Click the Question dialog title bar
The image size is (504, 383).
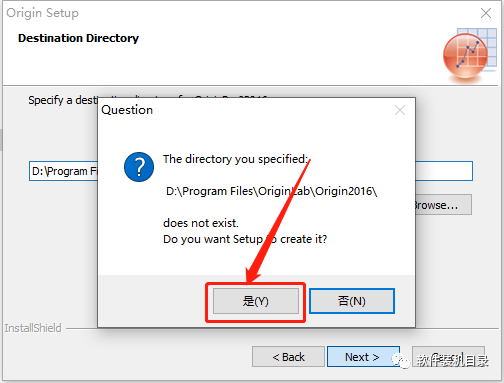pyautogui.click(x=247, y=110)
